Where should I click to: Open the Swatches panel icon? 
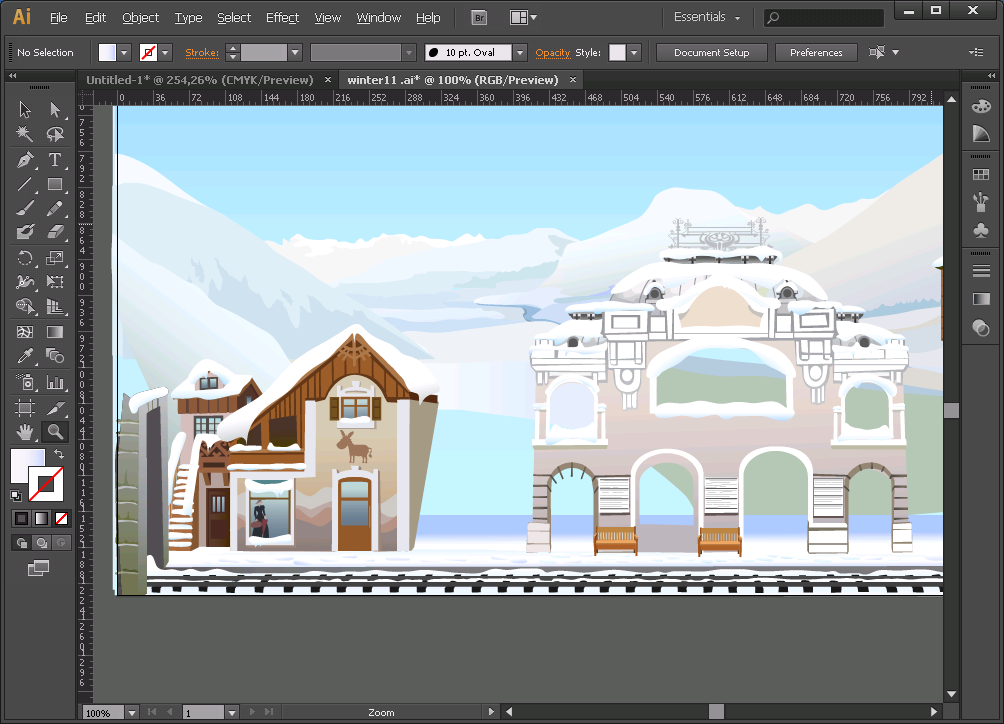(981, 174)
